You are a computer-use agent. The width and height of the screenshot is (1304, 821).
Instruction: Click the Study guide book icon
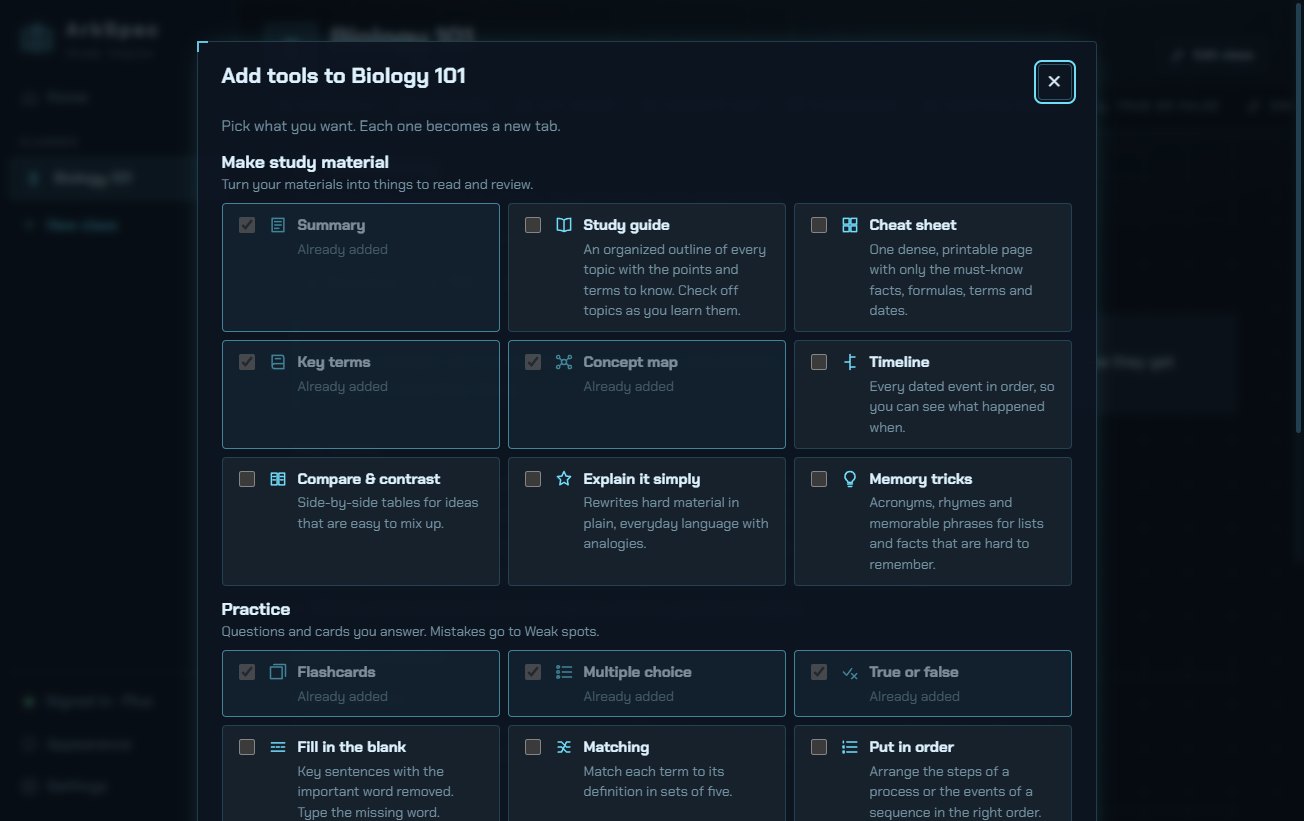(564, 225)
